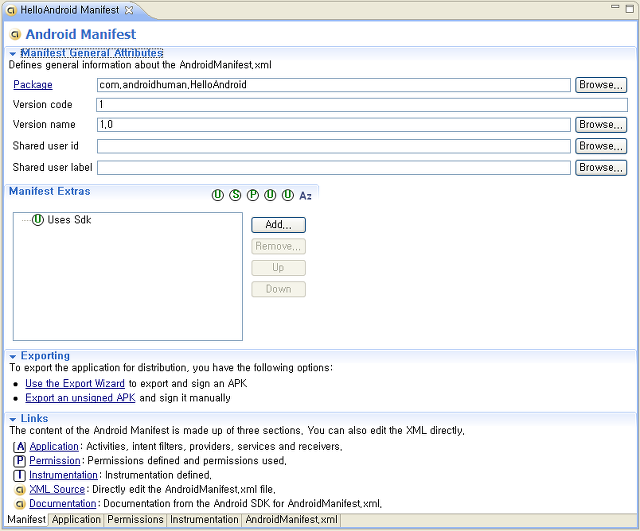Viewport: 640px width, 531px height.
Task: Click the U filter icon just before S
Action: click(x=218, y=196)
